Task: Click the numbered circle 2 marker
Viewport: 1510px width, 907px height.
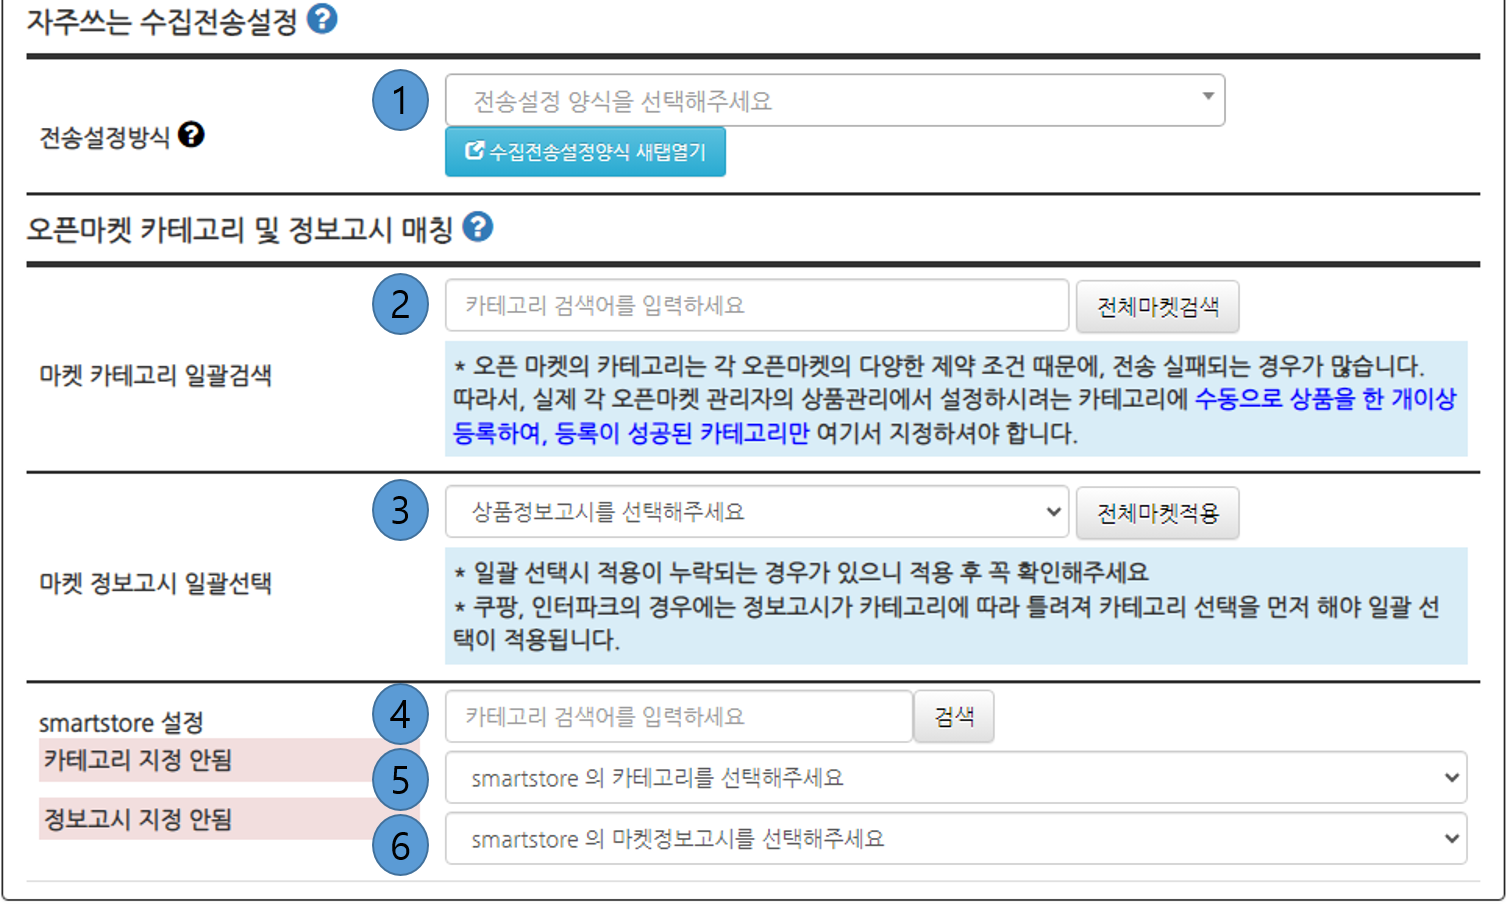Action: pos(400,304)
